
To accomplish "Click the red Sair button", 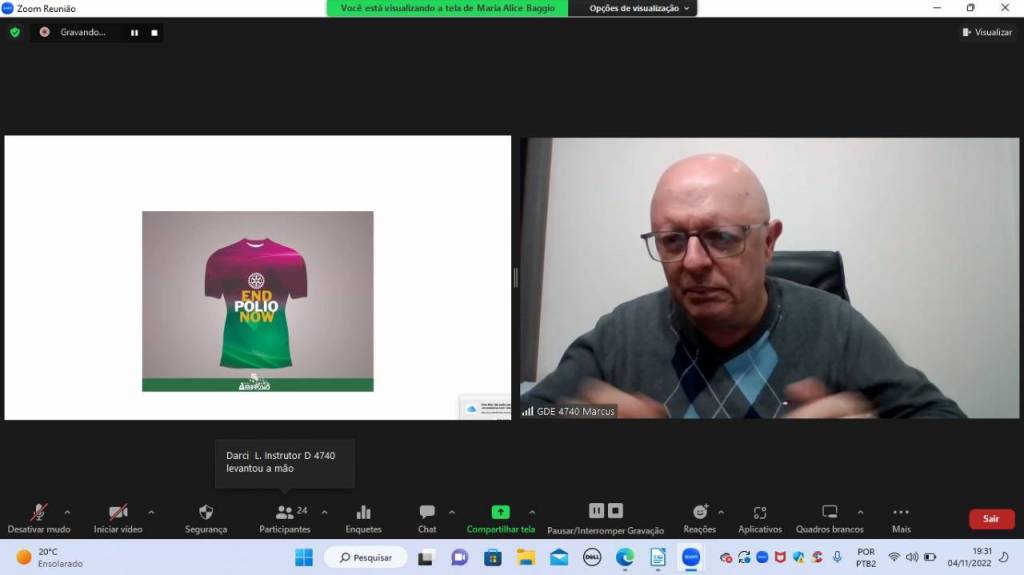I will (991, 519).
